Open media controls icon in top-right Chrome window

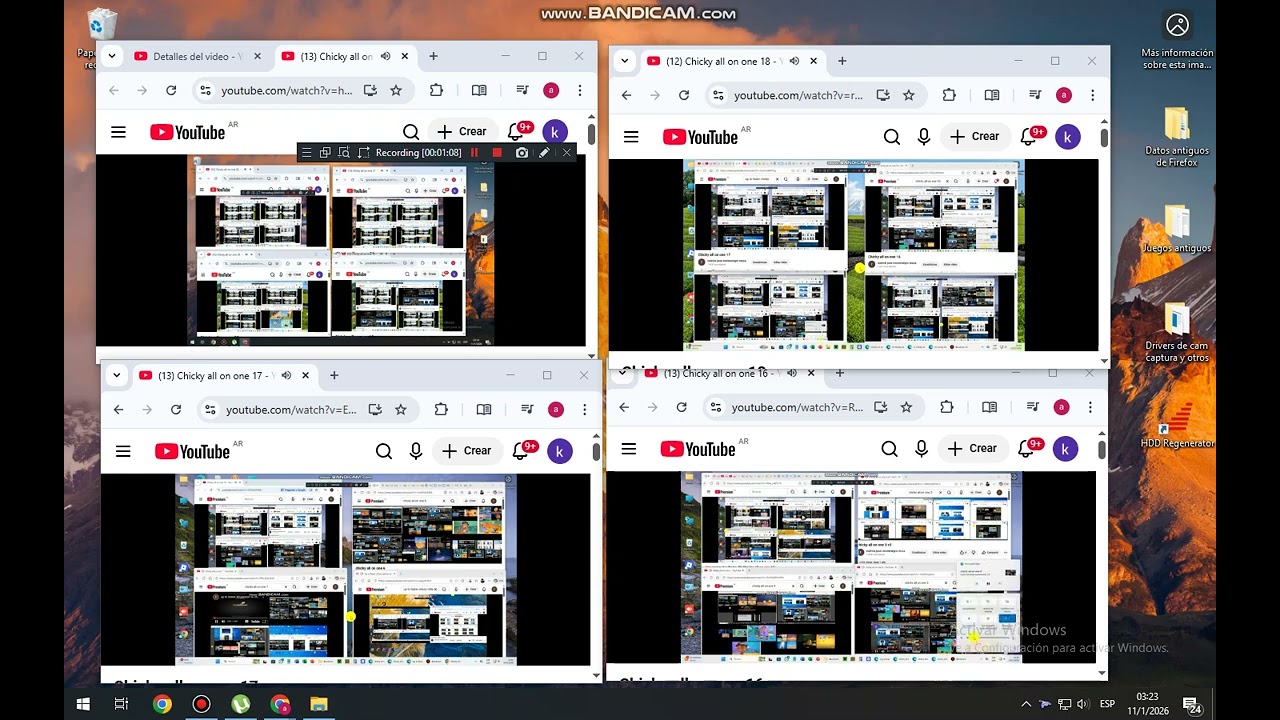(x=1035, y=95)
